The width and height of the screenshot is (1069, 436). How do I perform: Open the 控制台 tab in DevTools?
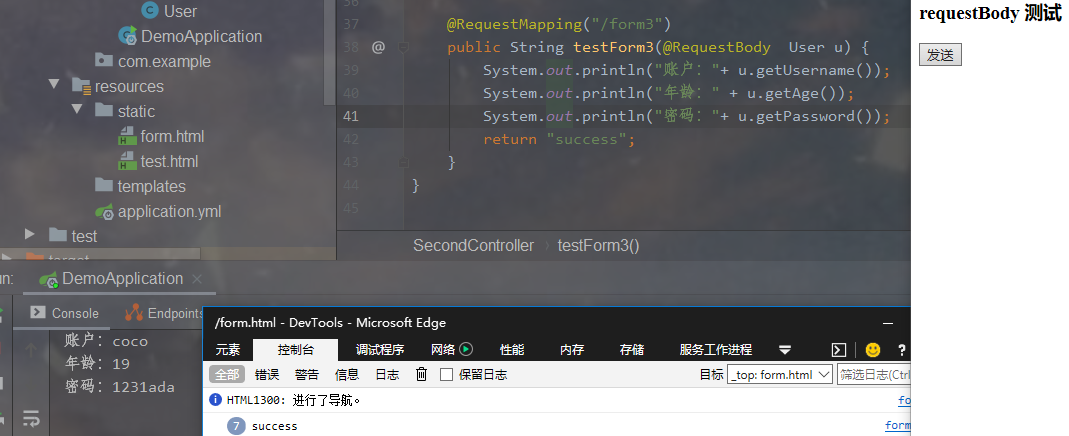[296, 349]
